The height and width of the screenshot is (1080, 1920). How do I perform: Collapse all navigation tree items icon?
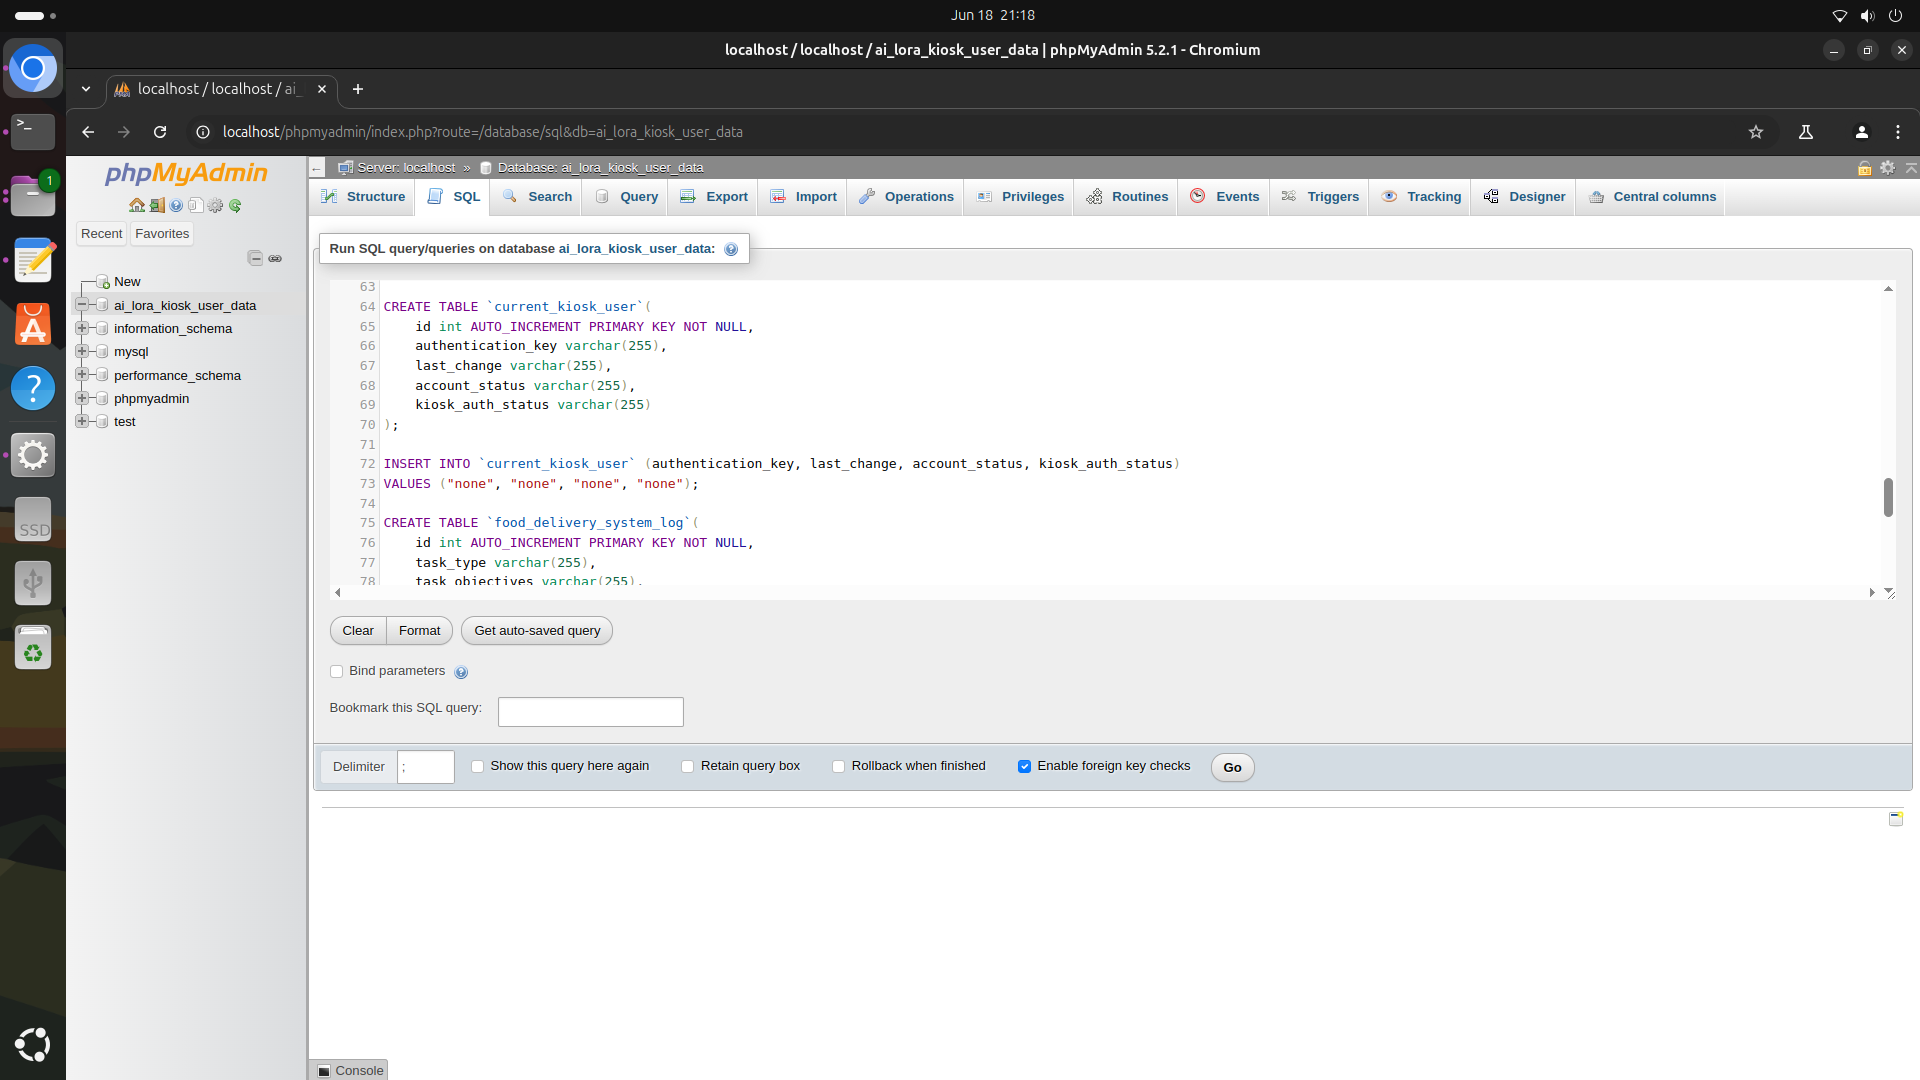pyautogui.click(x=255, y=258)
